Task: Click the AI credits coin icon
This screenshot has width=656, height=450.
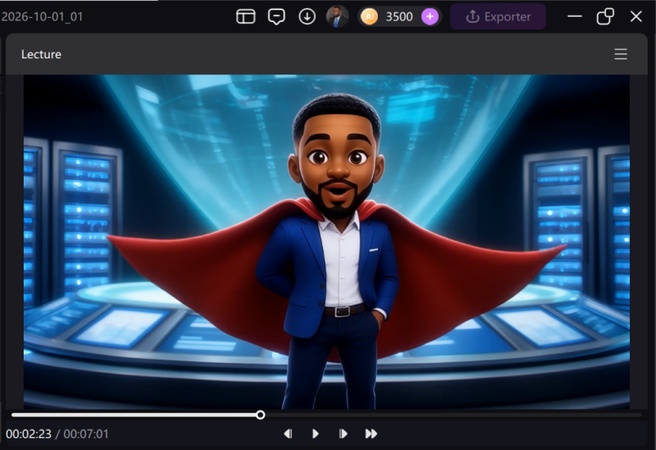Action: [369, 17]
